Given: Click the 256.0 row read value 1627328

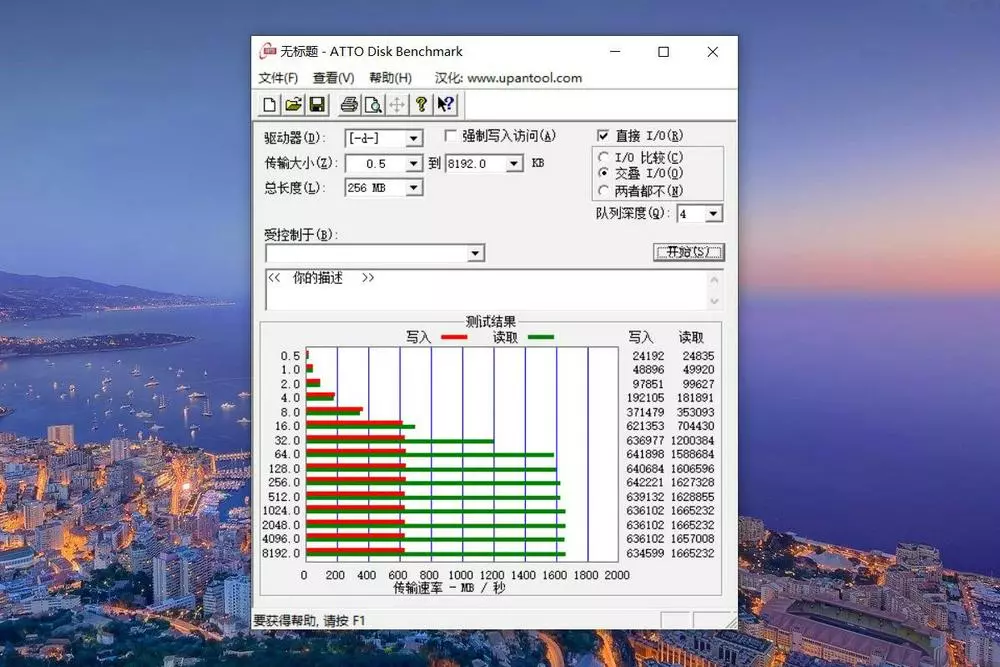Looking at the screenshot, I should [693, 482].
